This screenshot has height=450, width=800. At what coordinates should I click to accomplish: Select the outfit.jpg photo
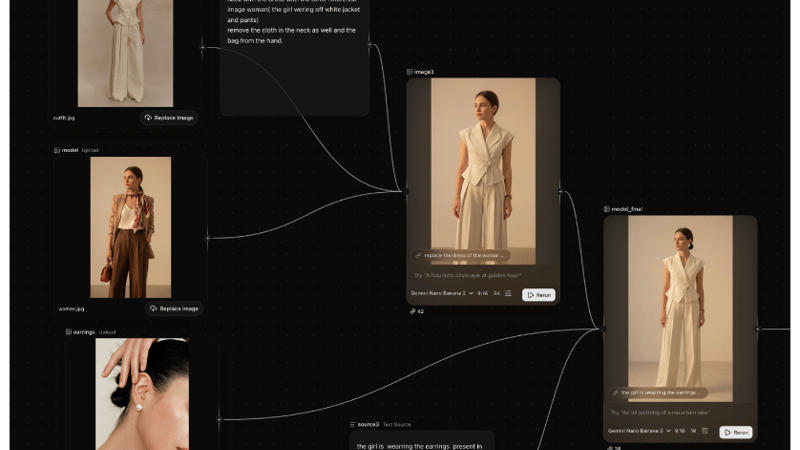[x=125, y=53]
